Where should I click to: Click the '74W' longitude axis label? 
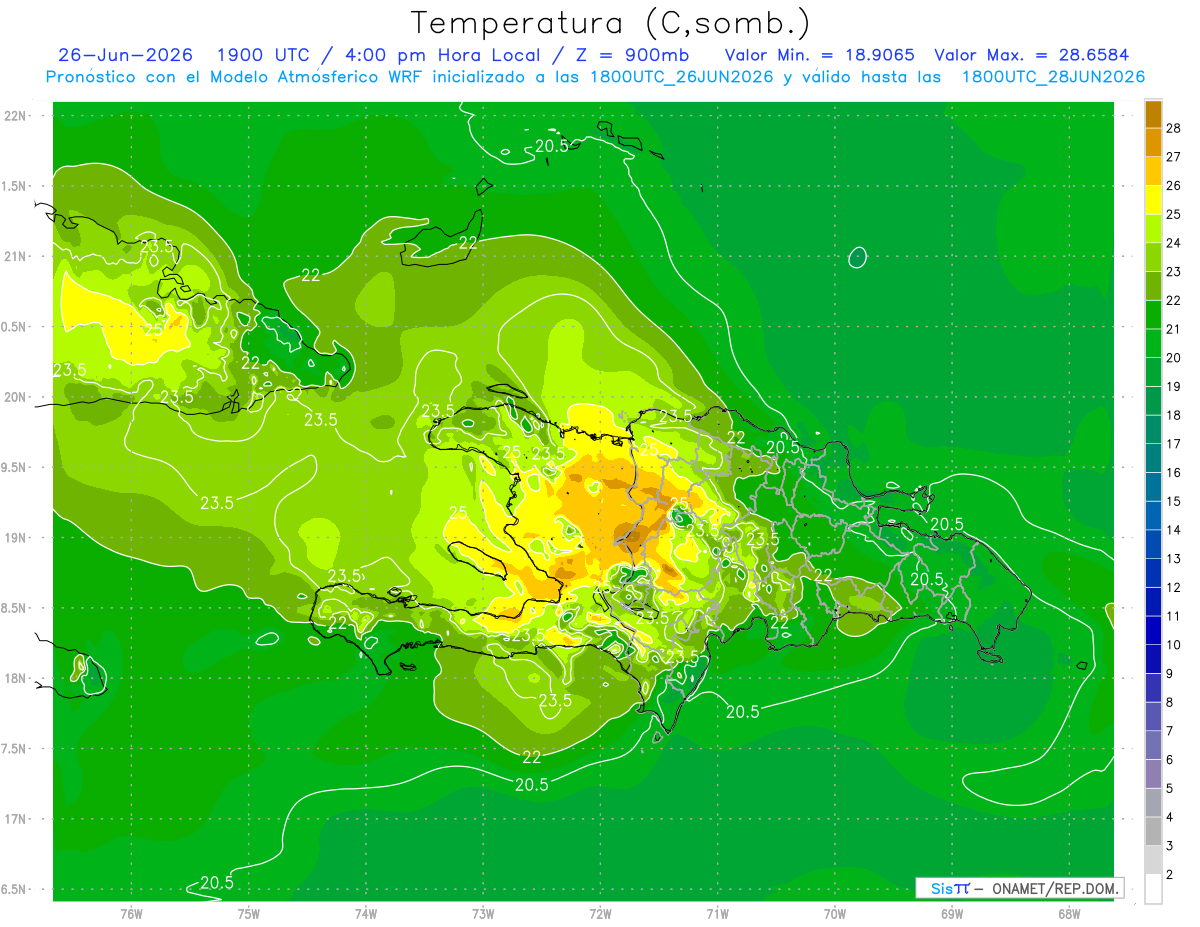[365, 913]
